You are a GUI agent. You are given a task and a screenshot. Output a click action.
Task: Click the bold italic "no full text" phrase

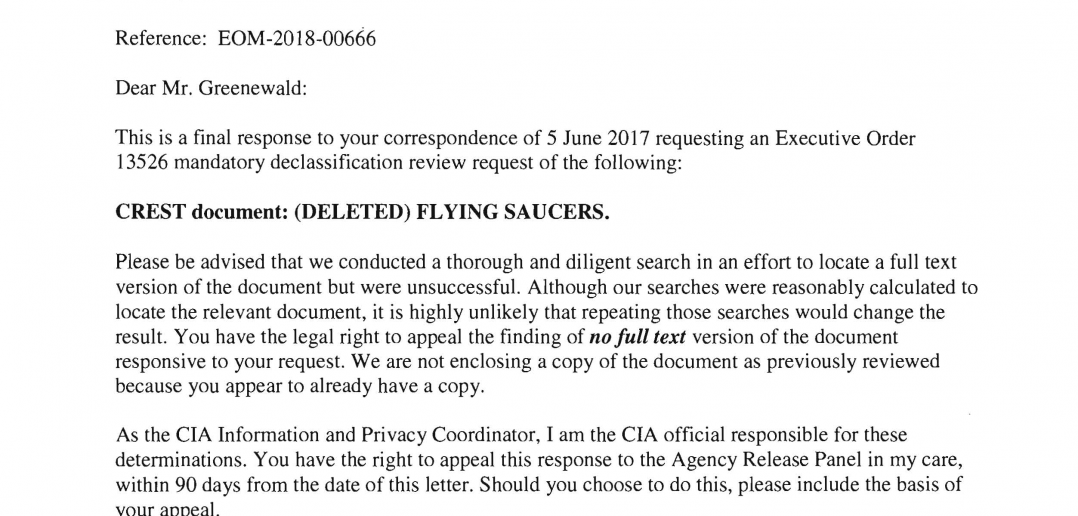click(x=637, y=337)
